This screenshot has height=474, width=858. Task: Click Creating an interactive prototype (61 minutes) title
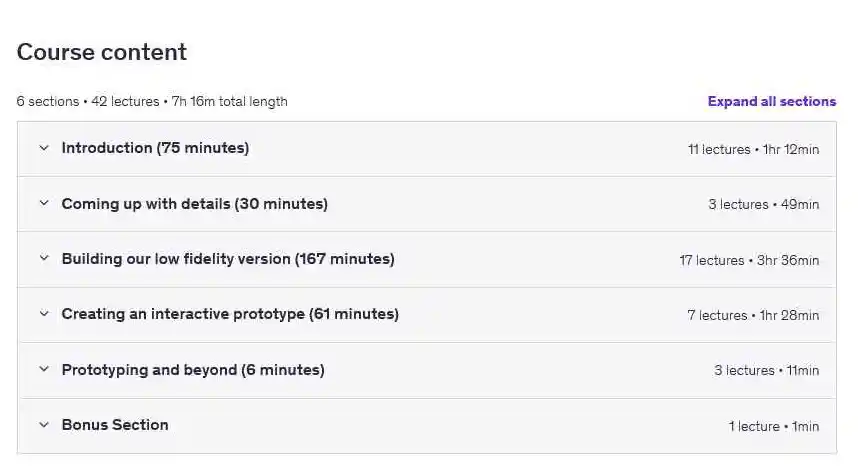click(x=230, y=314)
